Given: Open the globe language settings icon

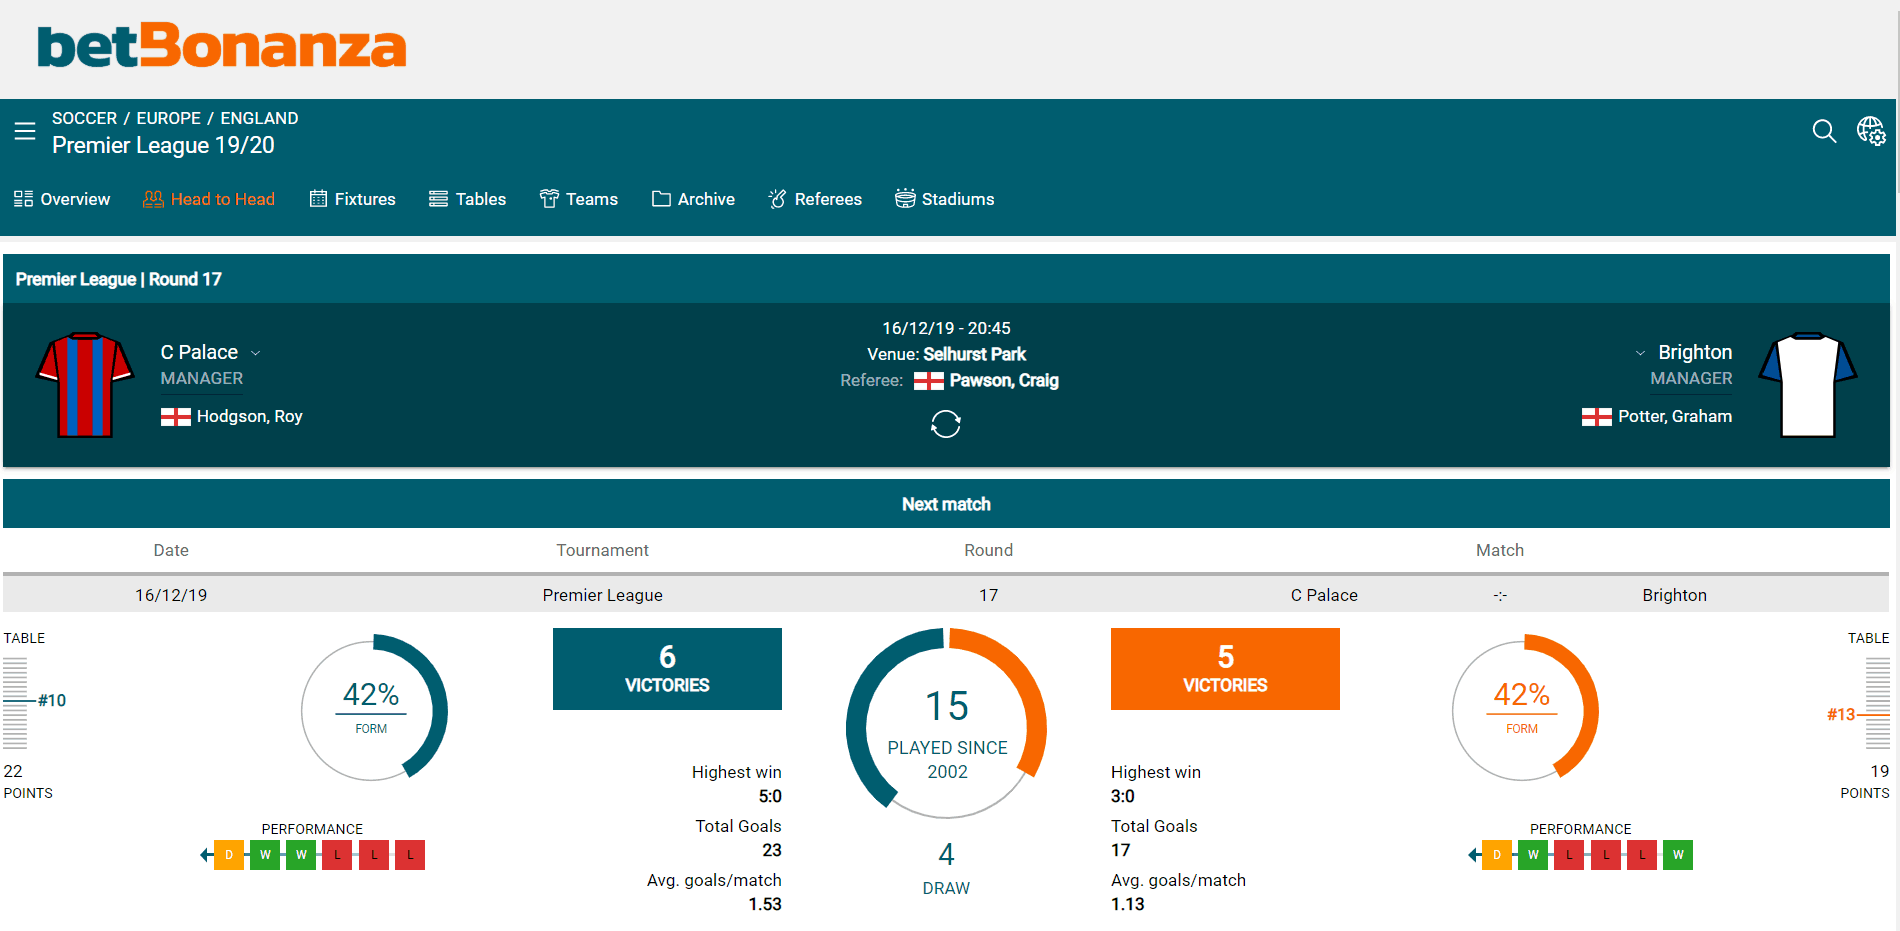Looking at the screenshot, I should pos(1871,131).
